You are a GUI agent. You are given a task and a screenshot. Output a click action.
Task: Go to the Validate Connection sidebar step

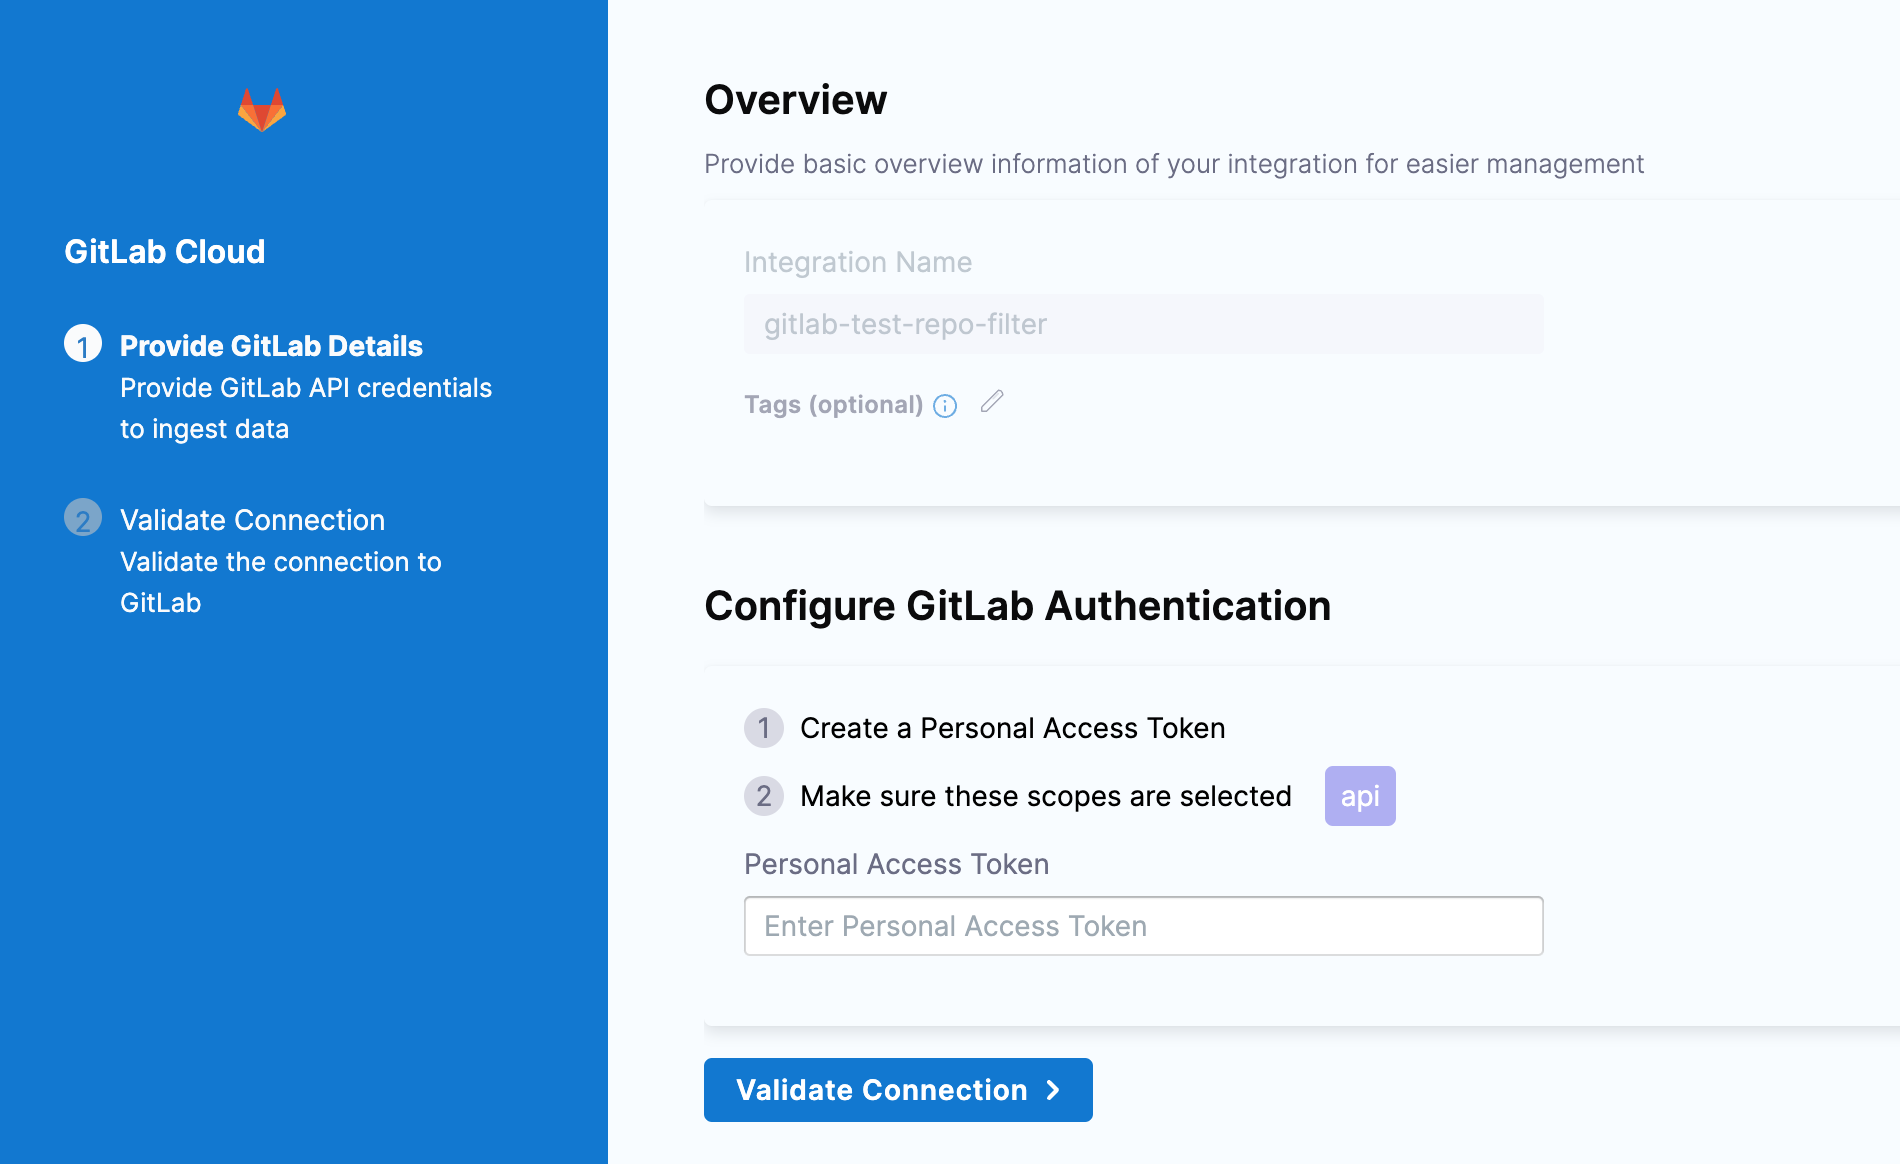coord(252,520)
